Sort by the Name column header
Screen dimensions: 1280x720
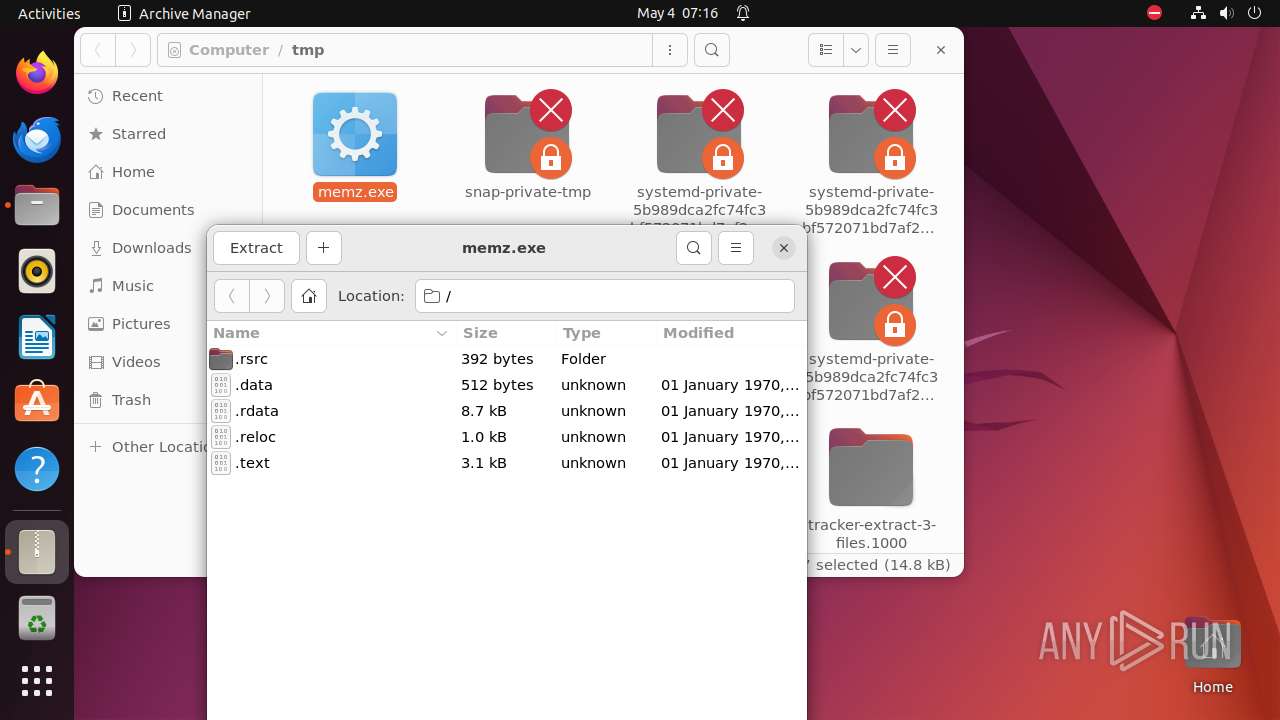tap(331, 333)
